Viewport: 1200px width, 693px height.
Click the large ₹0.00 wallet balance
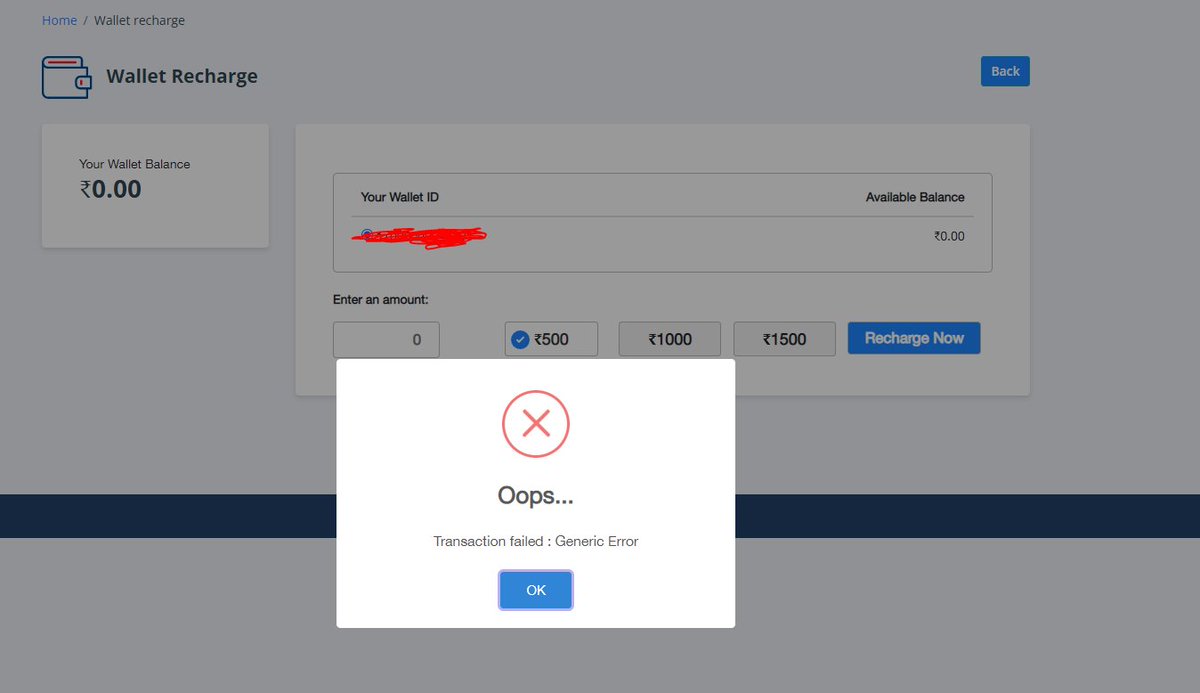[111, 188]
